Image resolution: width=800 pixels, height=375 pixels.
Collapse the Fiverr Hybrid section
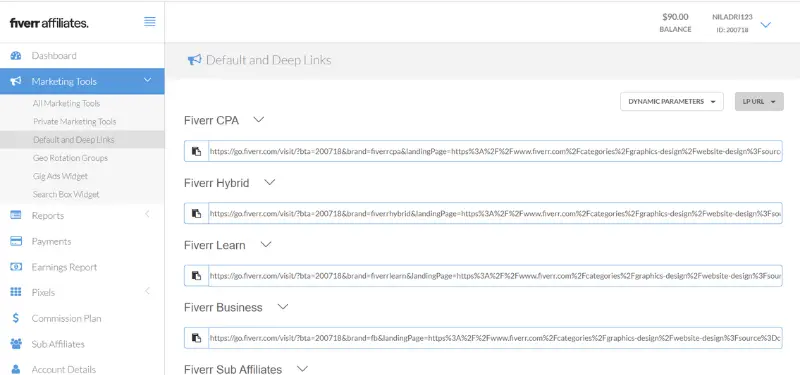coord(269,182)
